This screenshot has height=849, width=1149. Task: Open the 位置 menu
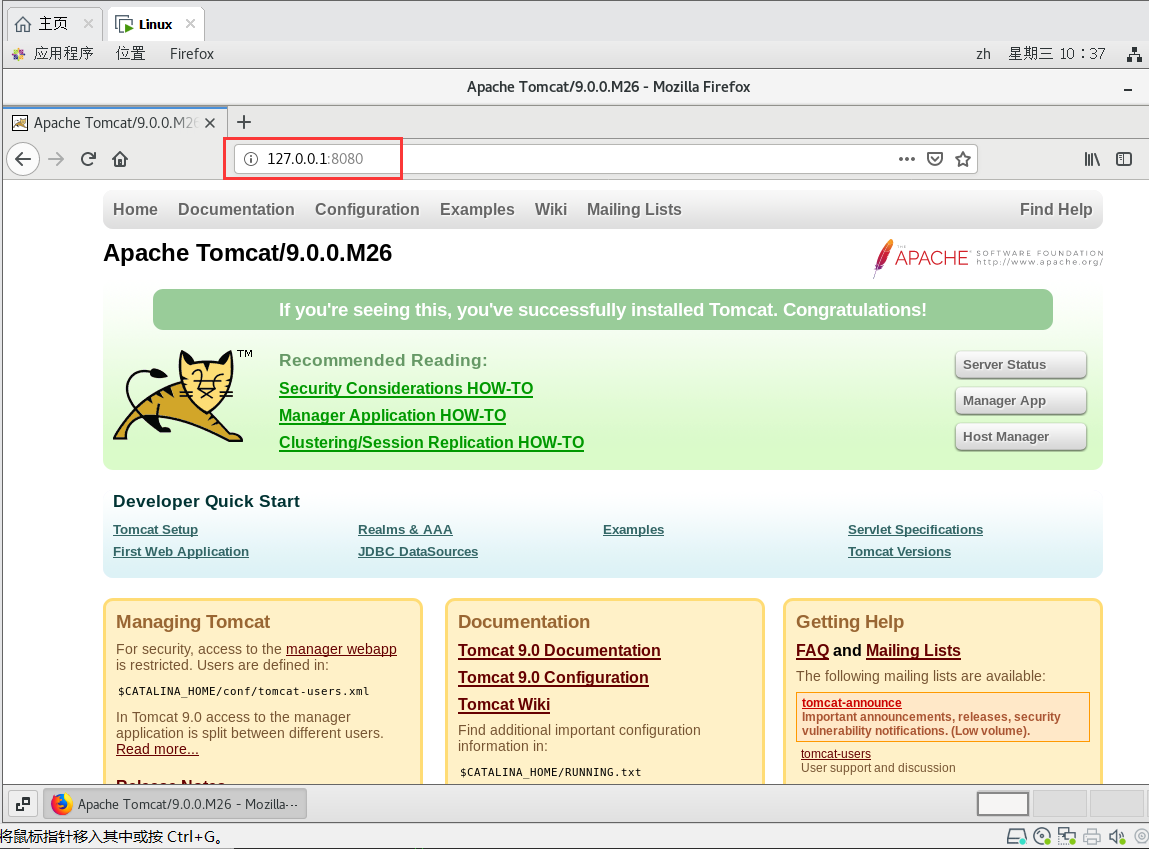[130, 54]
